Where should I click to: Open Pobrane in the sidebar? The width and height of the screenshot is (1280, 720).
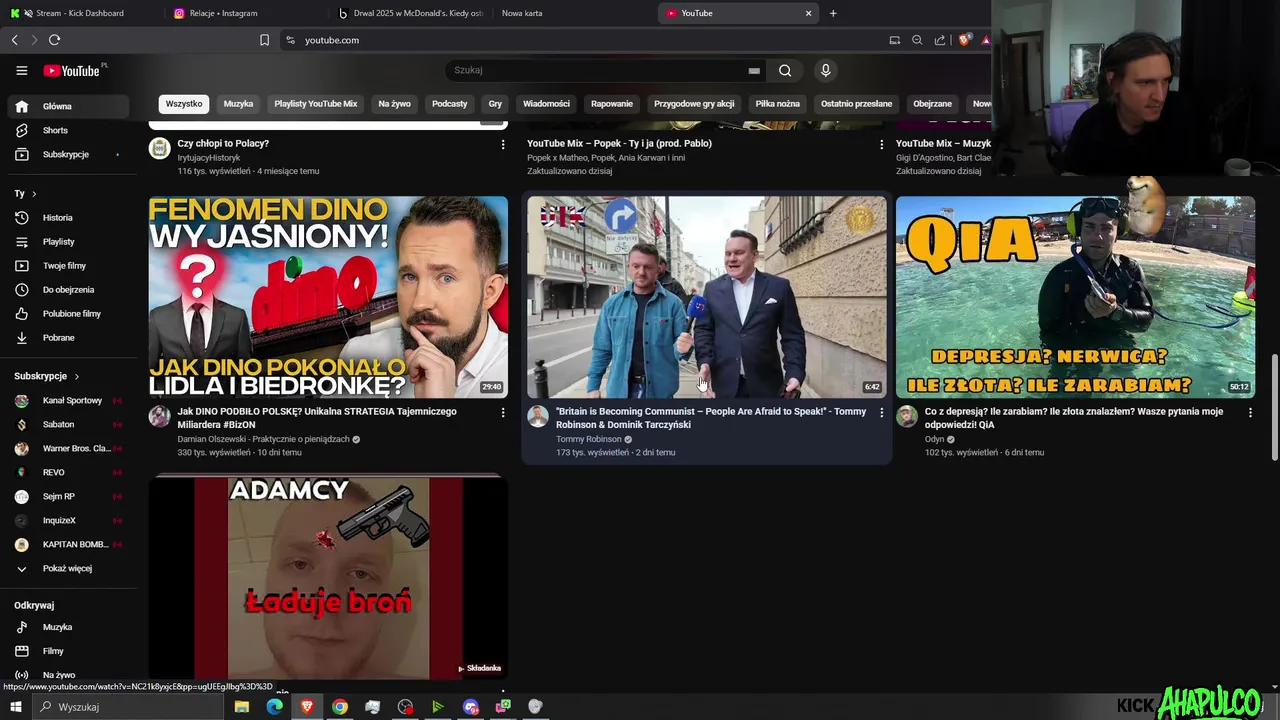(x=68, y=337)
